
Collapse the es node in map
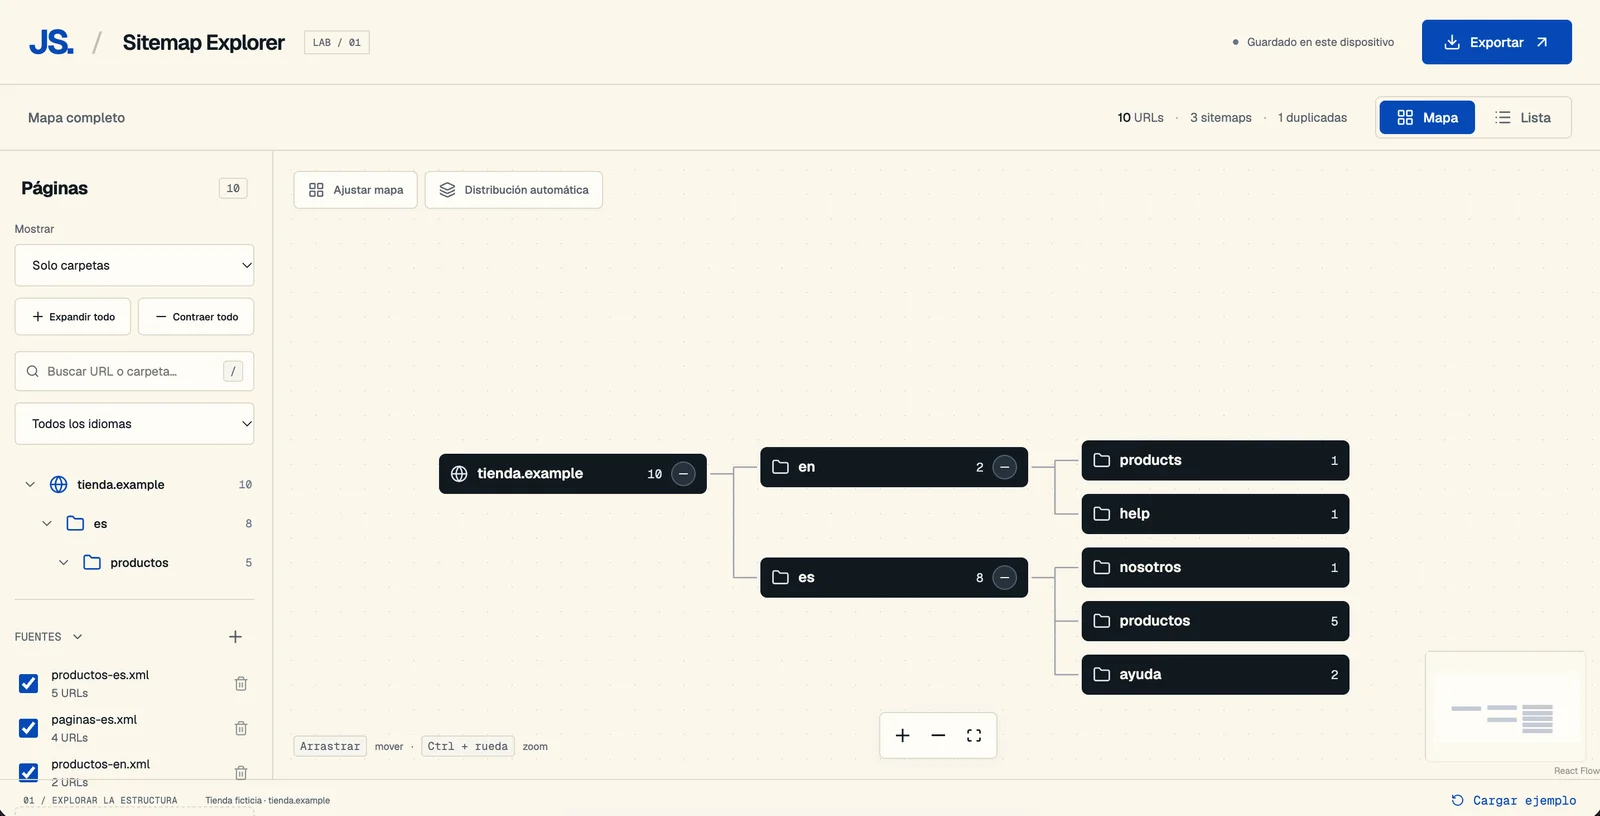point(1005,578)
